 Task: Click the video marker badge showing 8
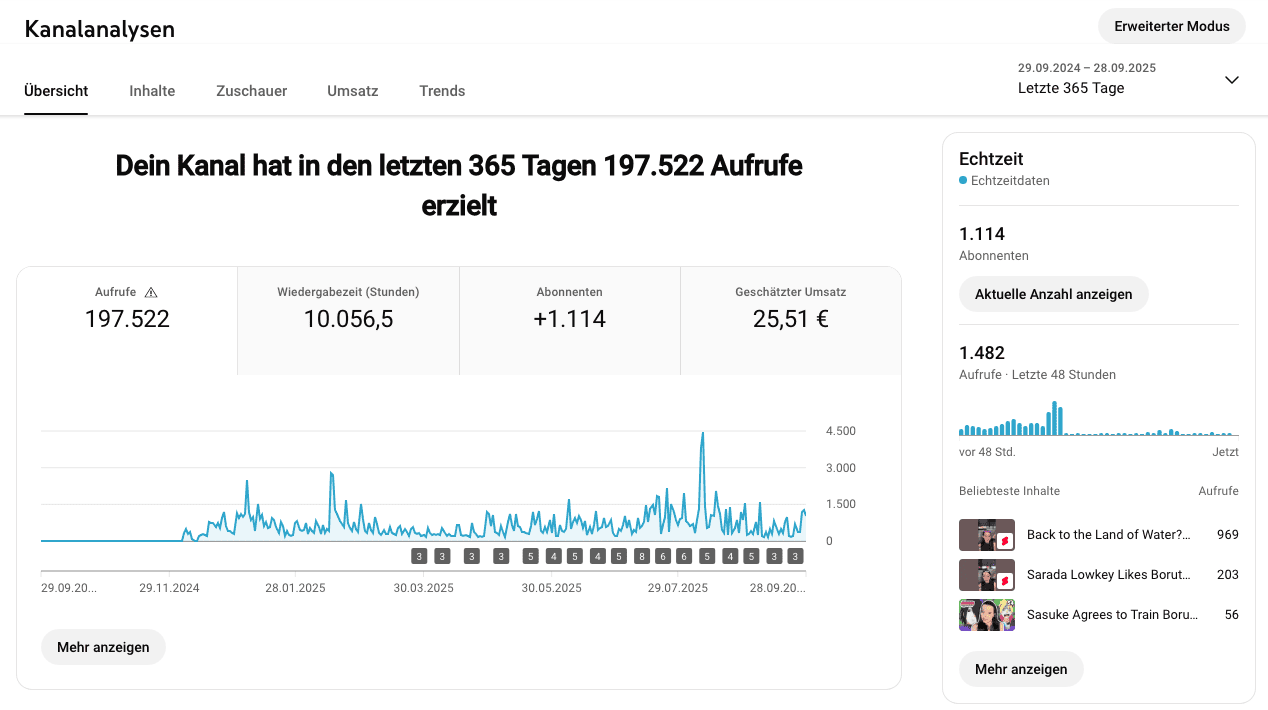tap(641, 556)
